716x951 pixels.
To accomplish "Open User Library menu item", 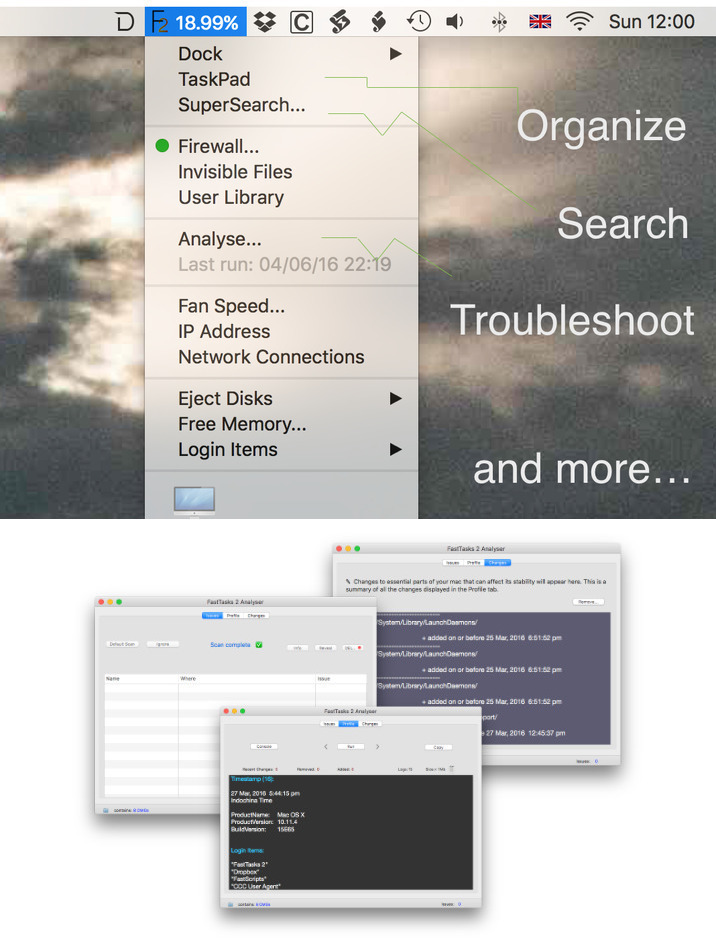I will [x=231, y=198].
